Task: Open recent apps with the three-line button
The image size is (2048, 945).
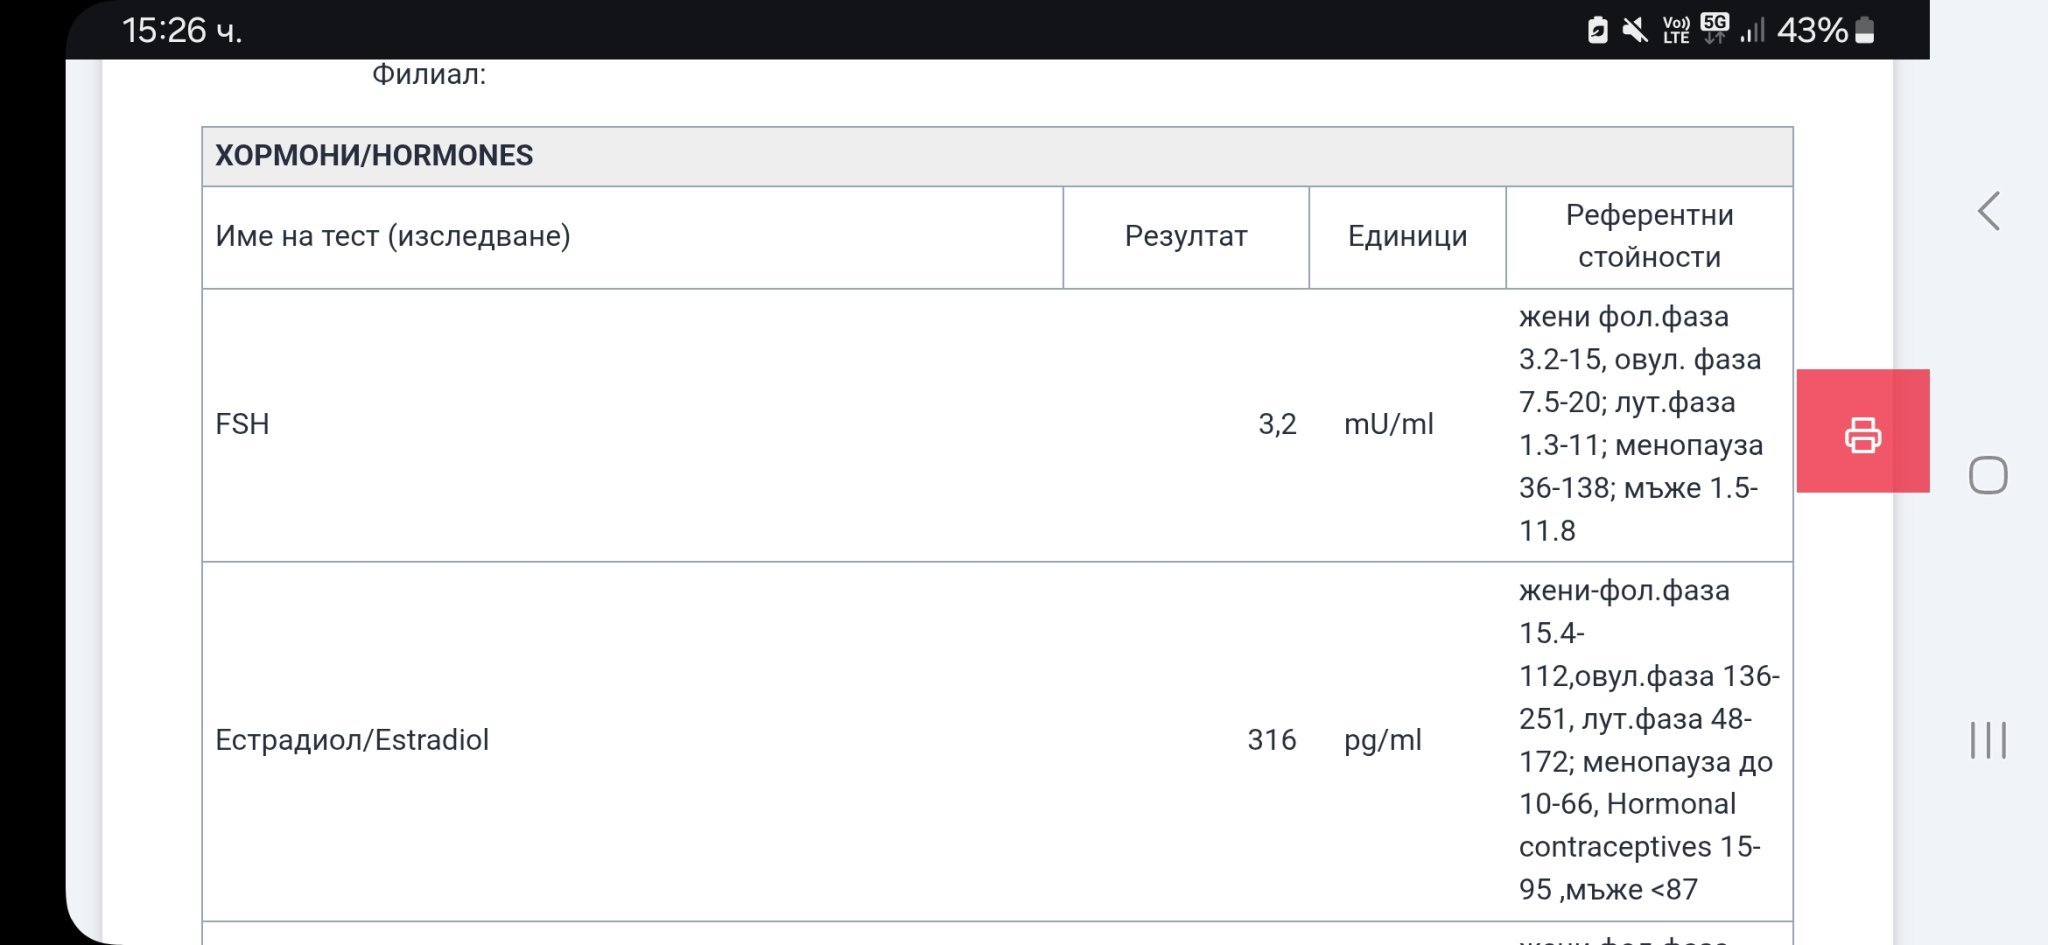Action: click(1988, 740)
